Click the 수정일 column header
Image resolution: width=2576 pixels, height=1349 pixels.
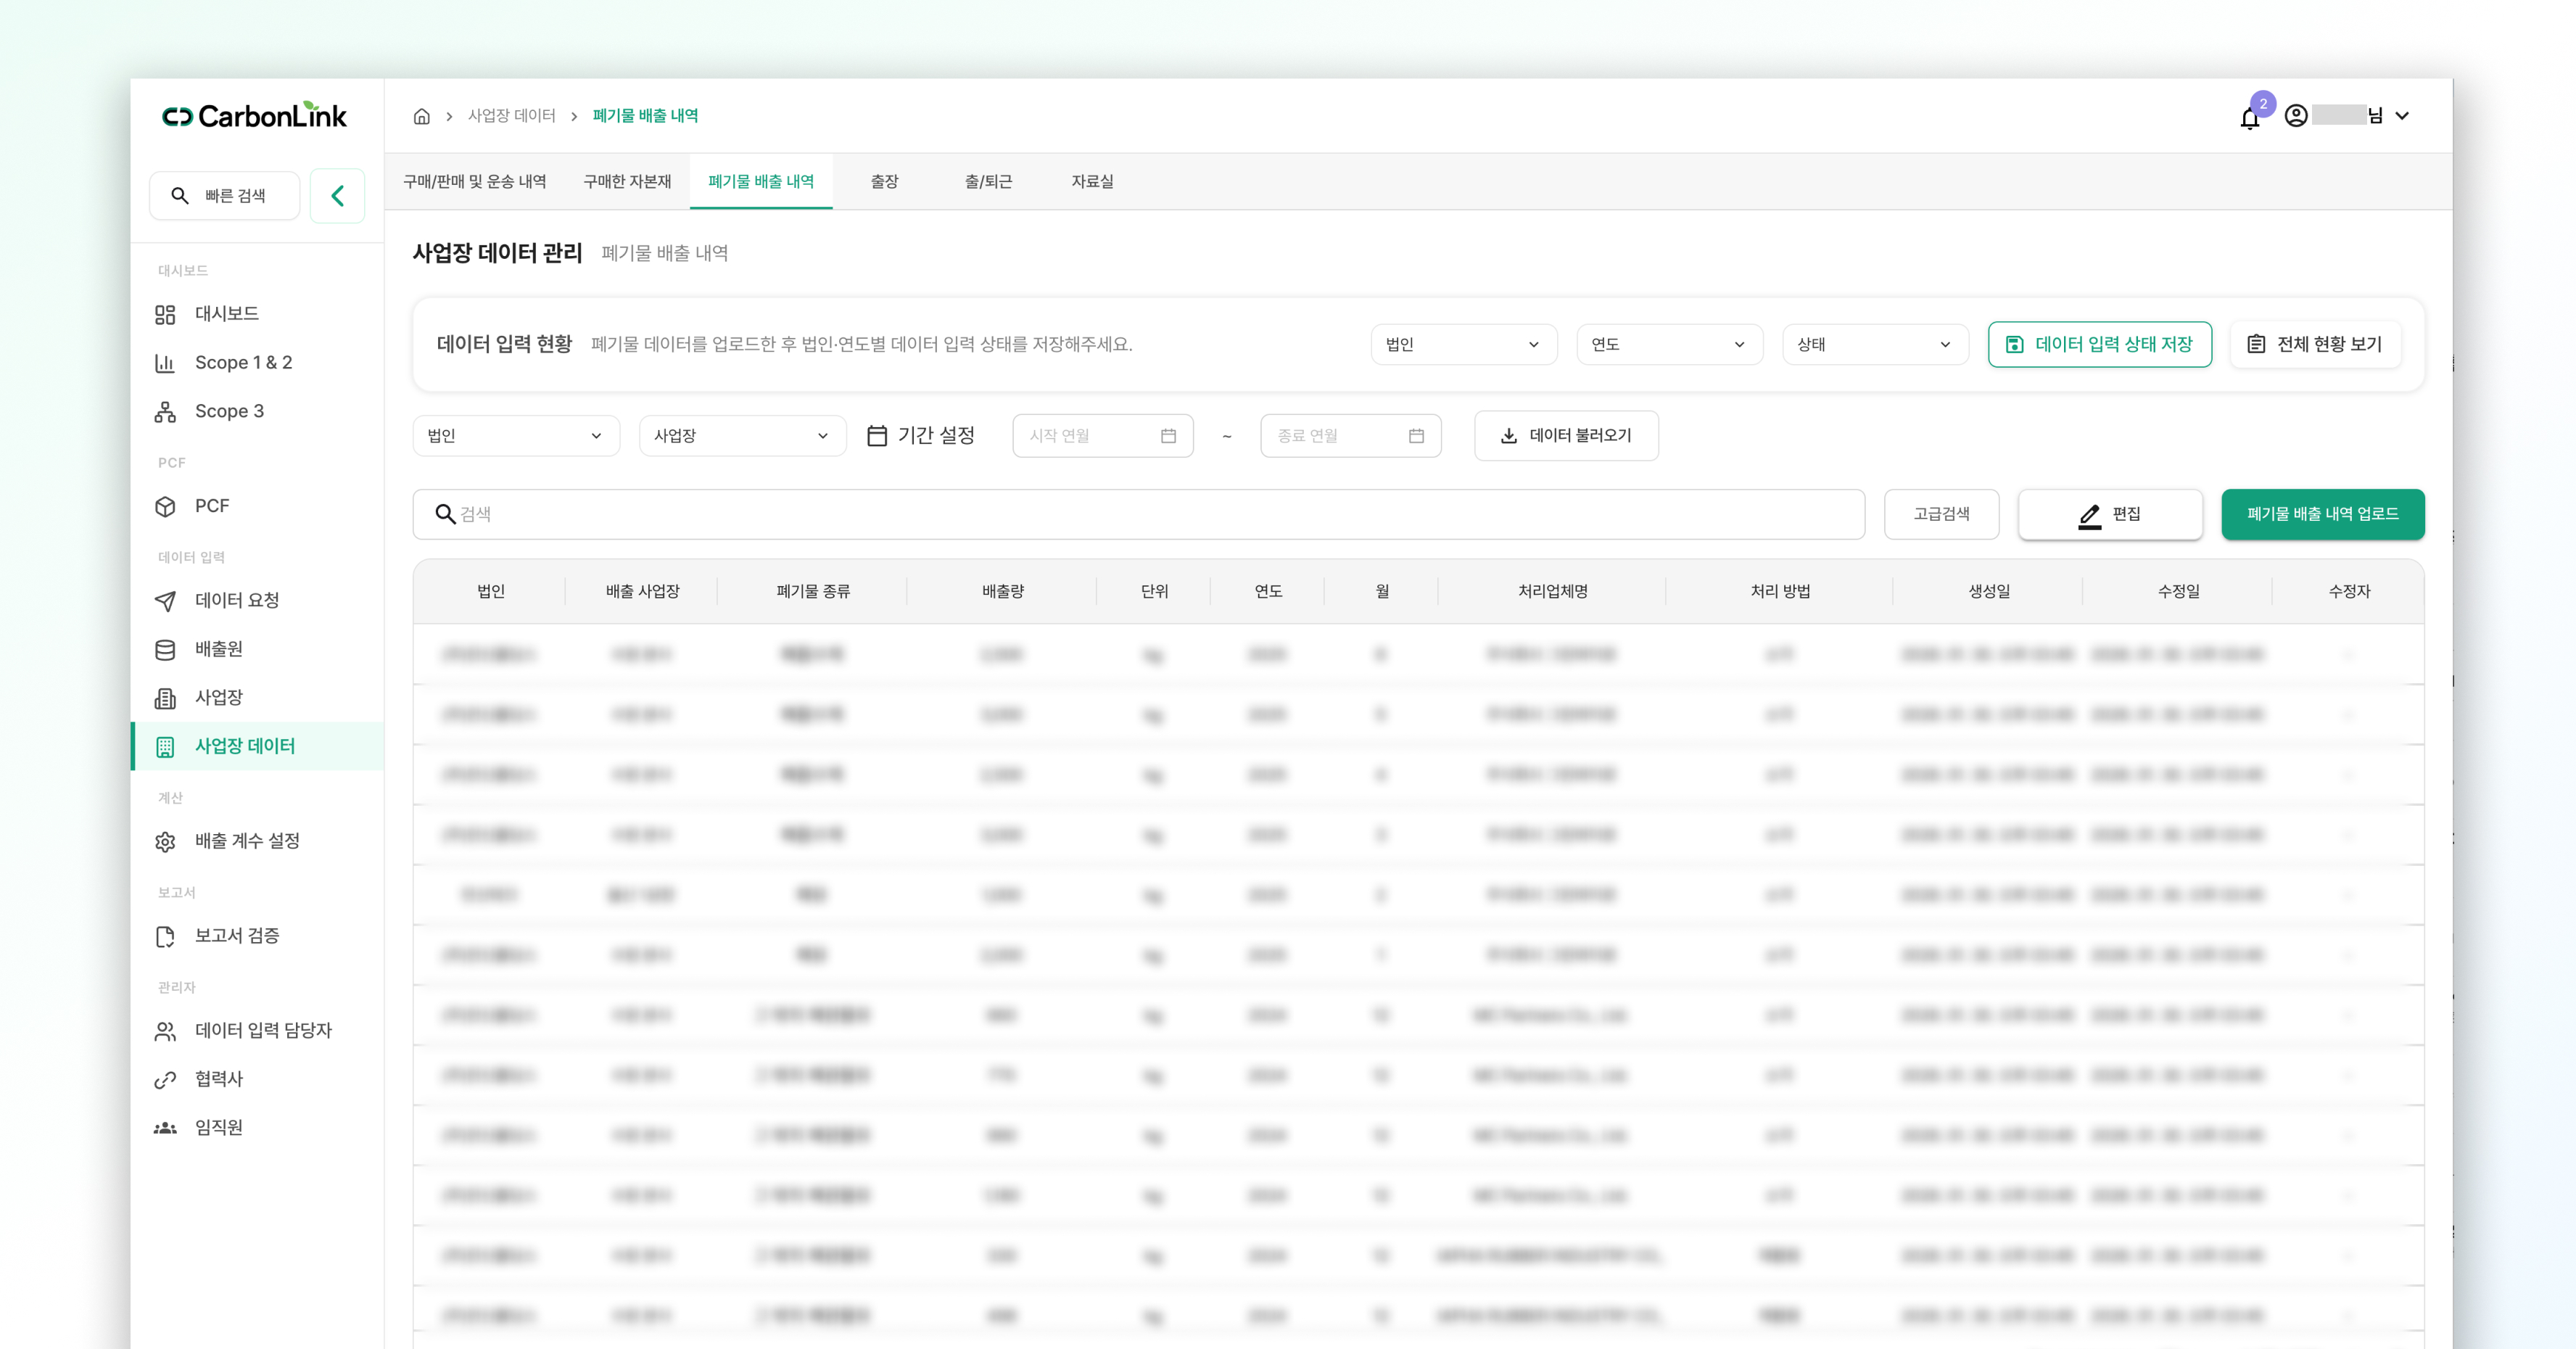point(2179,592)
